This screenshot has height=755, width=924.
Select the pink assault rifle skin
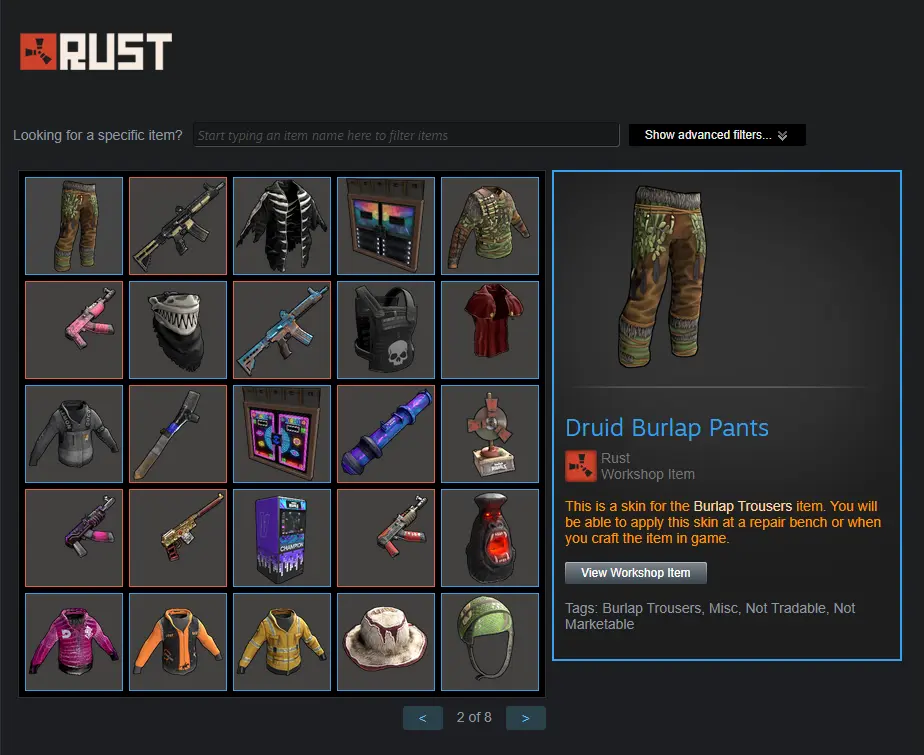pos(74,330)
